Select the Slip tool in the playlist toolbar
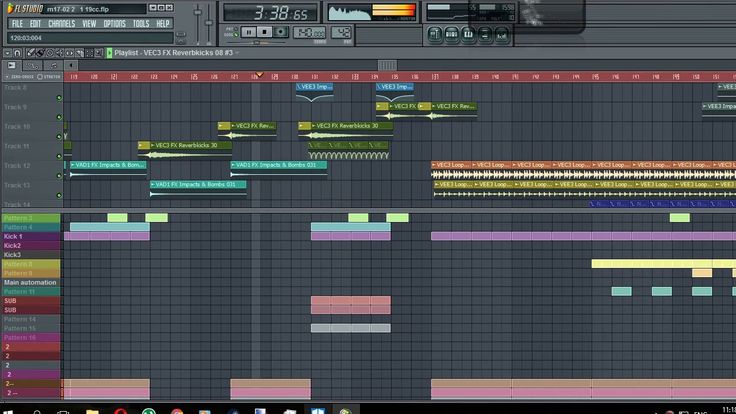736x414 pixels. 69,53
